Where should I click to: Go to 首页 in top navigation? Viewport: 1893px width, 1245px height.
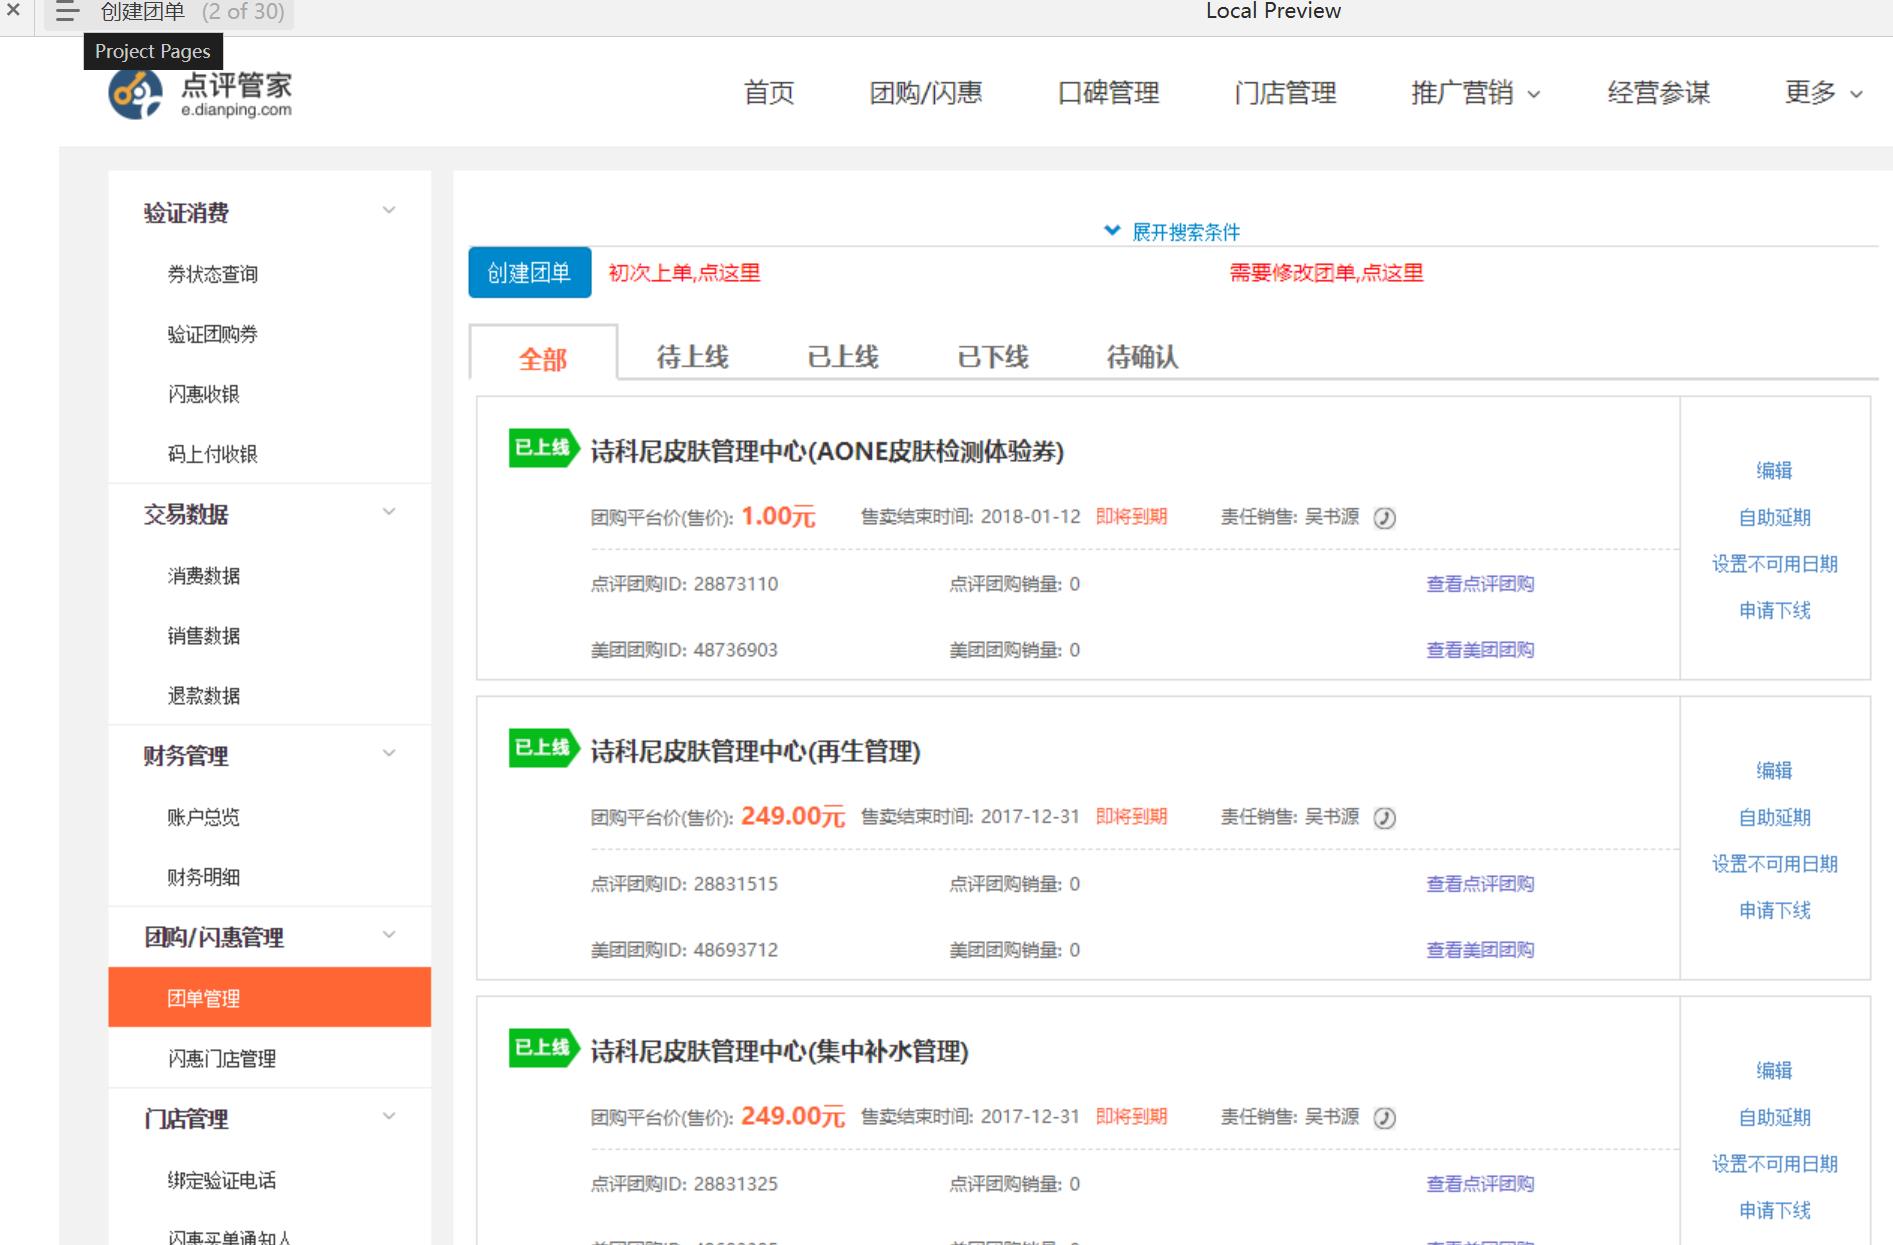(x=769, y=93)
